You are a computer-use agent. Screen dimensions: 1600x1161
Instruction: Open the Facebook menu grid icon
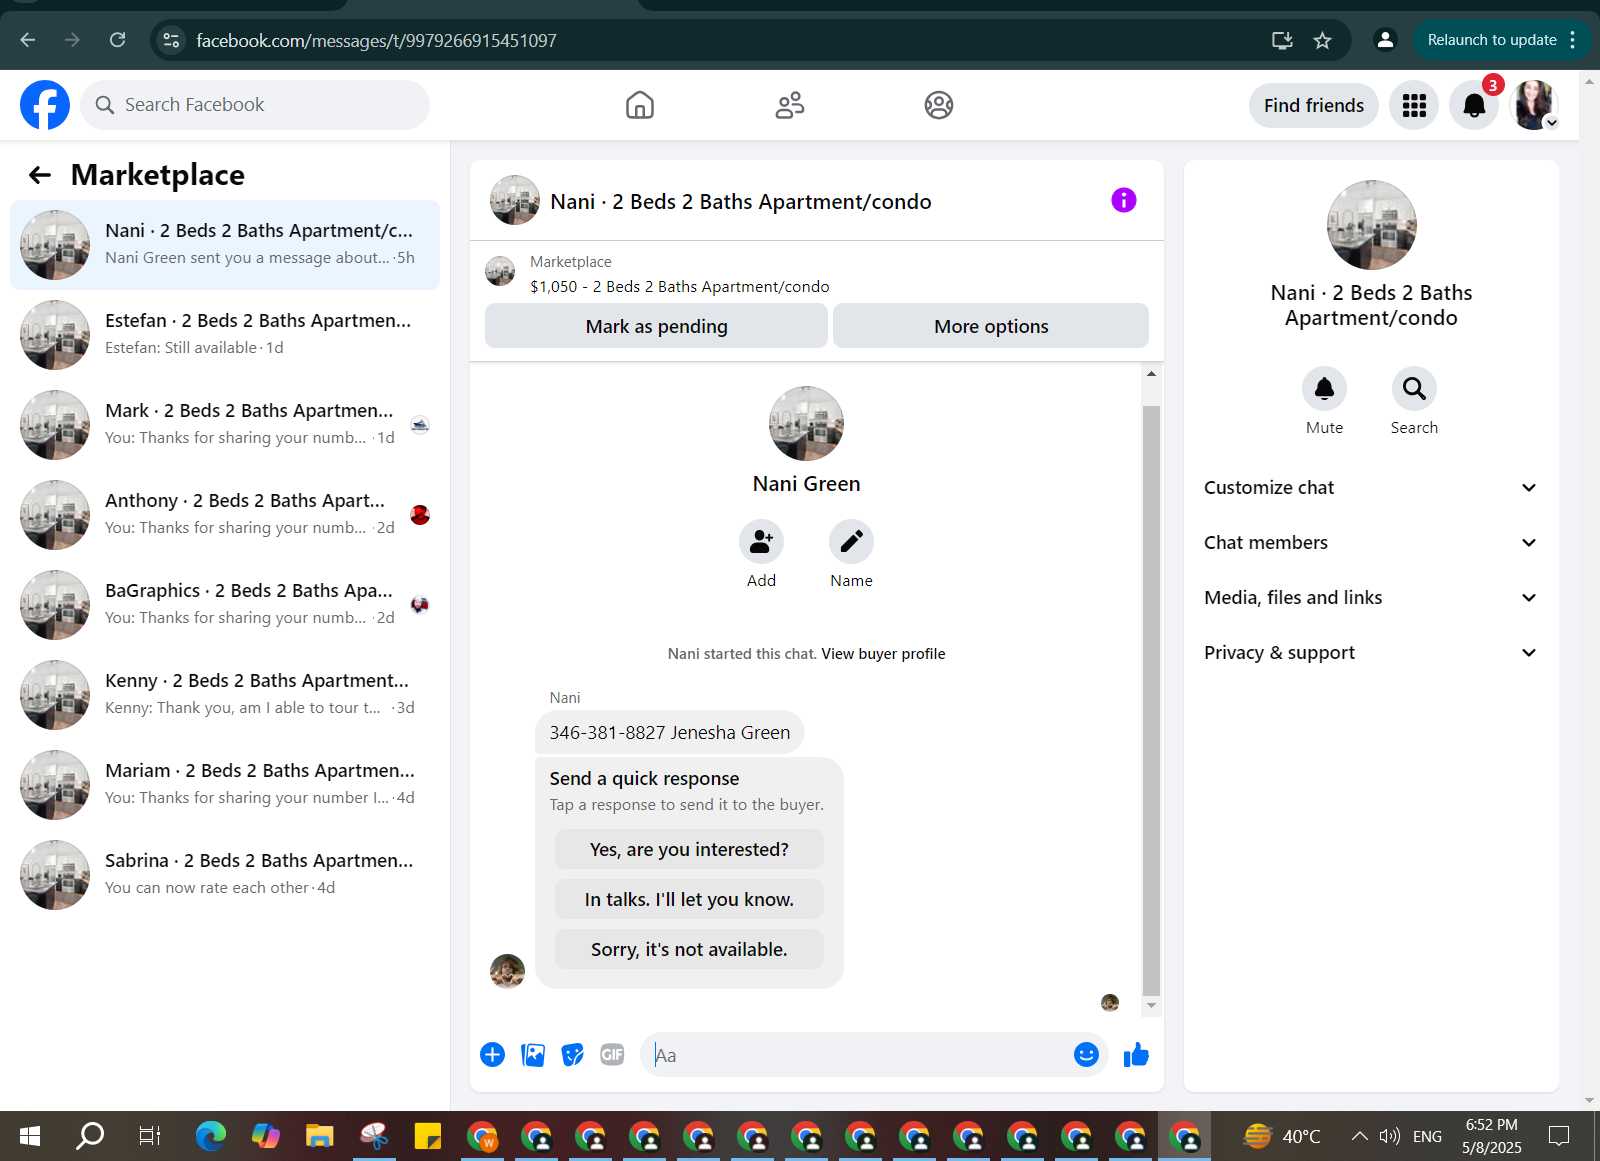coord(1414,105)
